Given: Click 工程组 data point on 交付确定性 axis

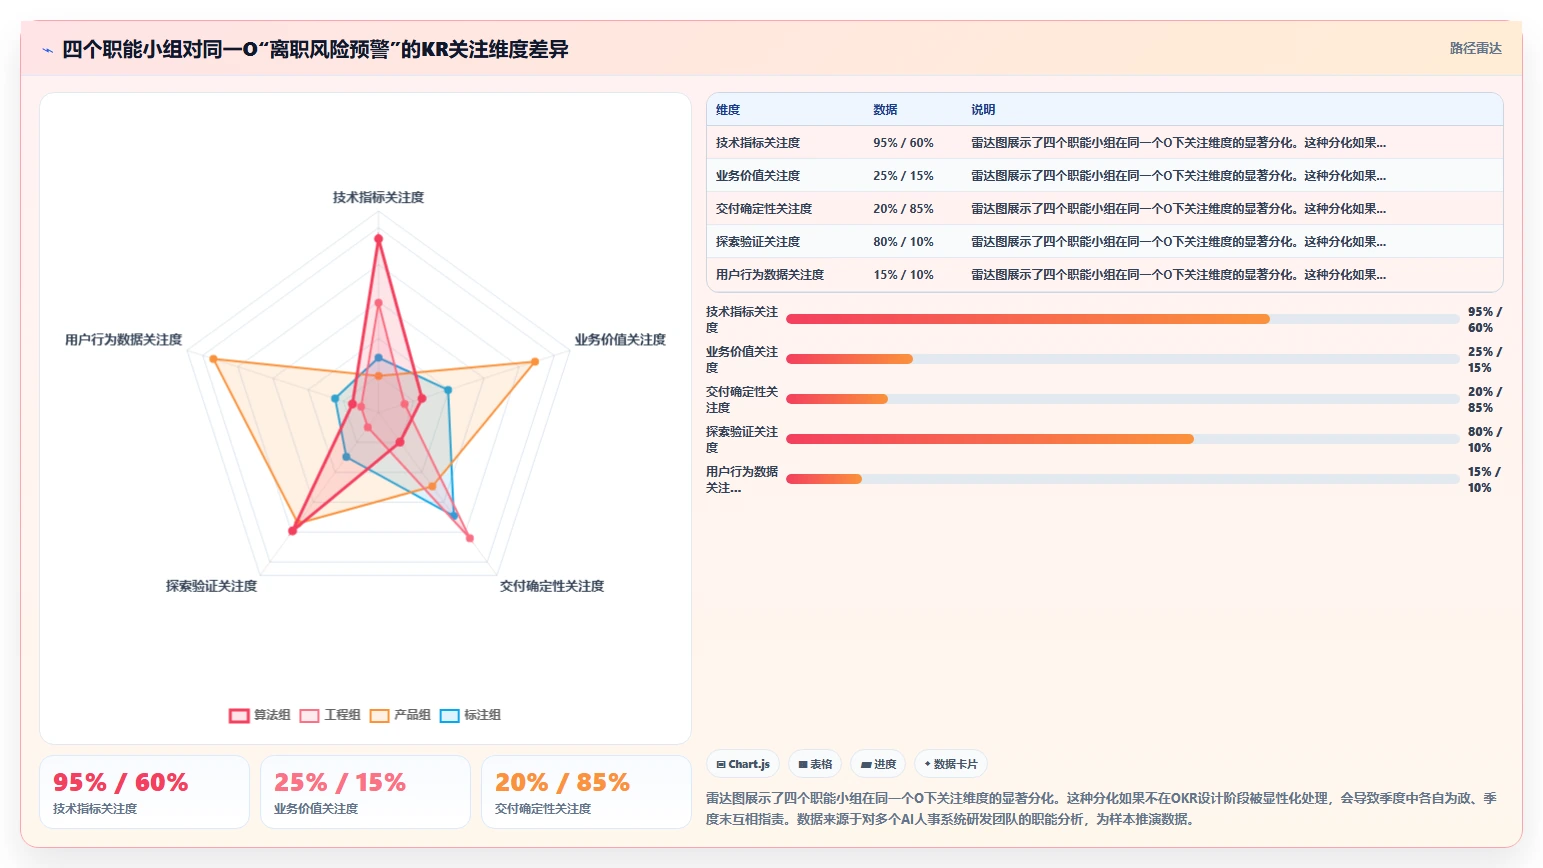Looking at the screenshot, I should coord(469,538).
